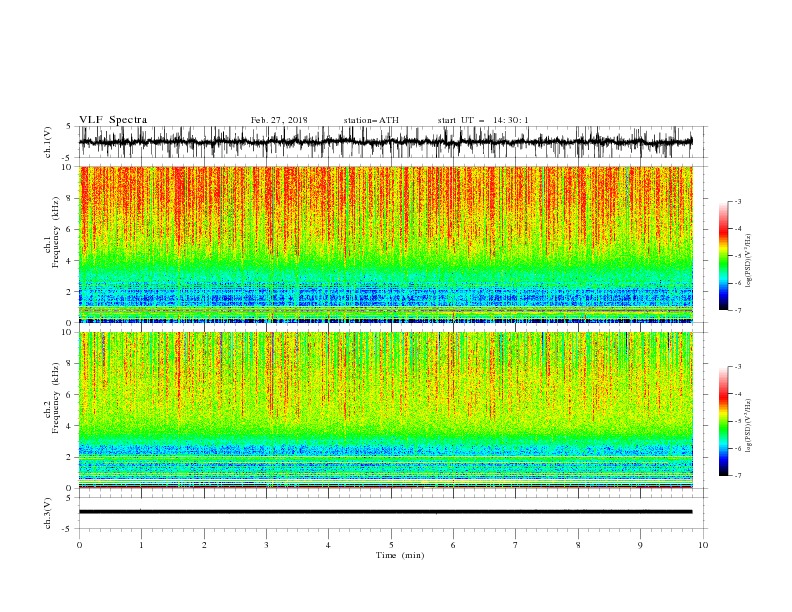Click the time axis tick label "5"
The width and height of the screenshot is (792, 612).
[391, 545]
